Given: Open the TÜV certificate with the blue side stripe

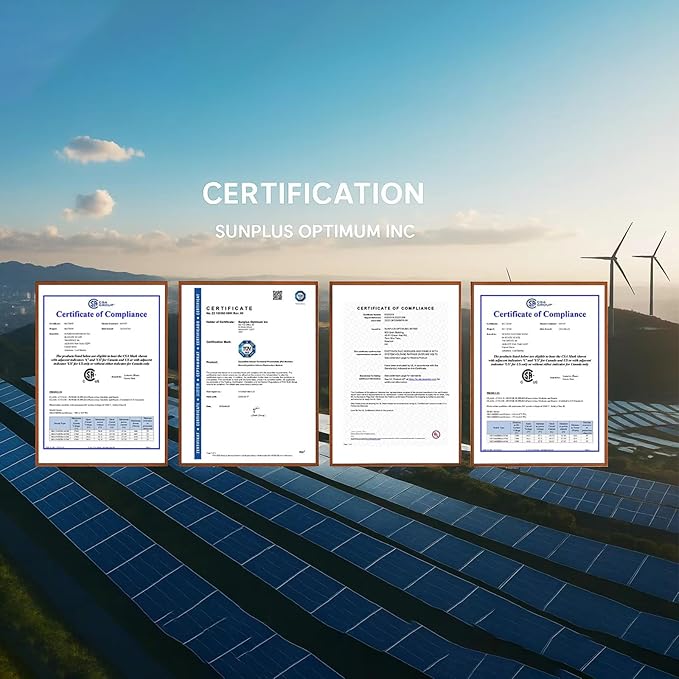Looking at the screenshot, I should pos(249,373).
